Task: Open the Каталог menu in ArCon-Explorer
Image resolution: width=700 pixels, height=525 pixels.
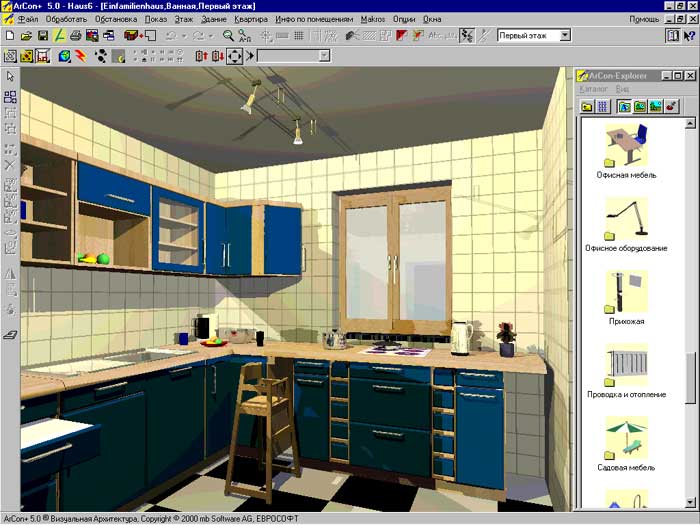Action: point(593,89)
